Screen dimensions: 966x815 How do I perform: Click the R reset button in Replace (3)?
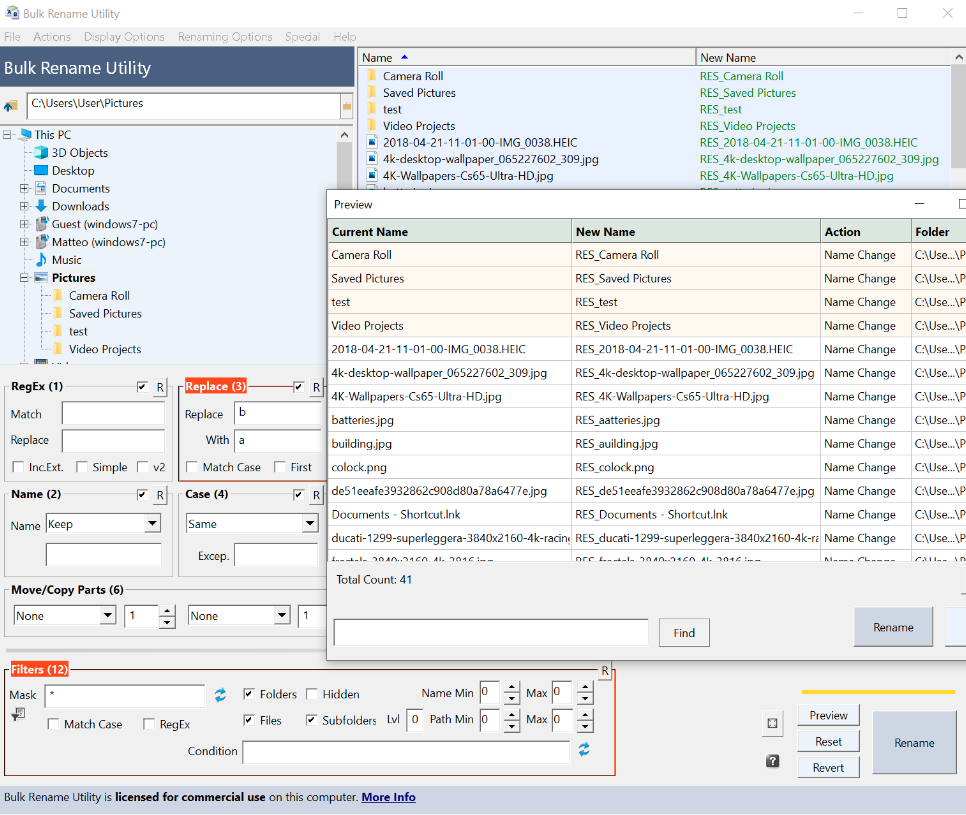coord(316,387)
